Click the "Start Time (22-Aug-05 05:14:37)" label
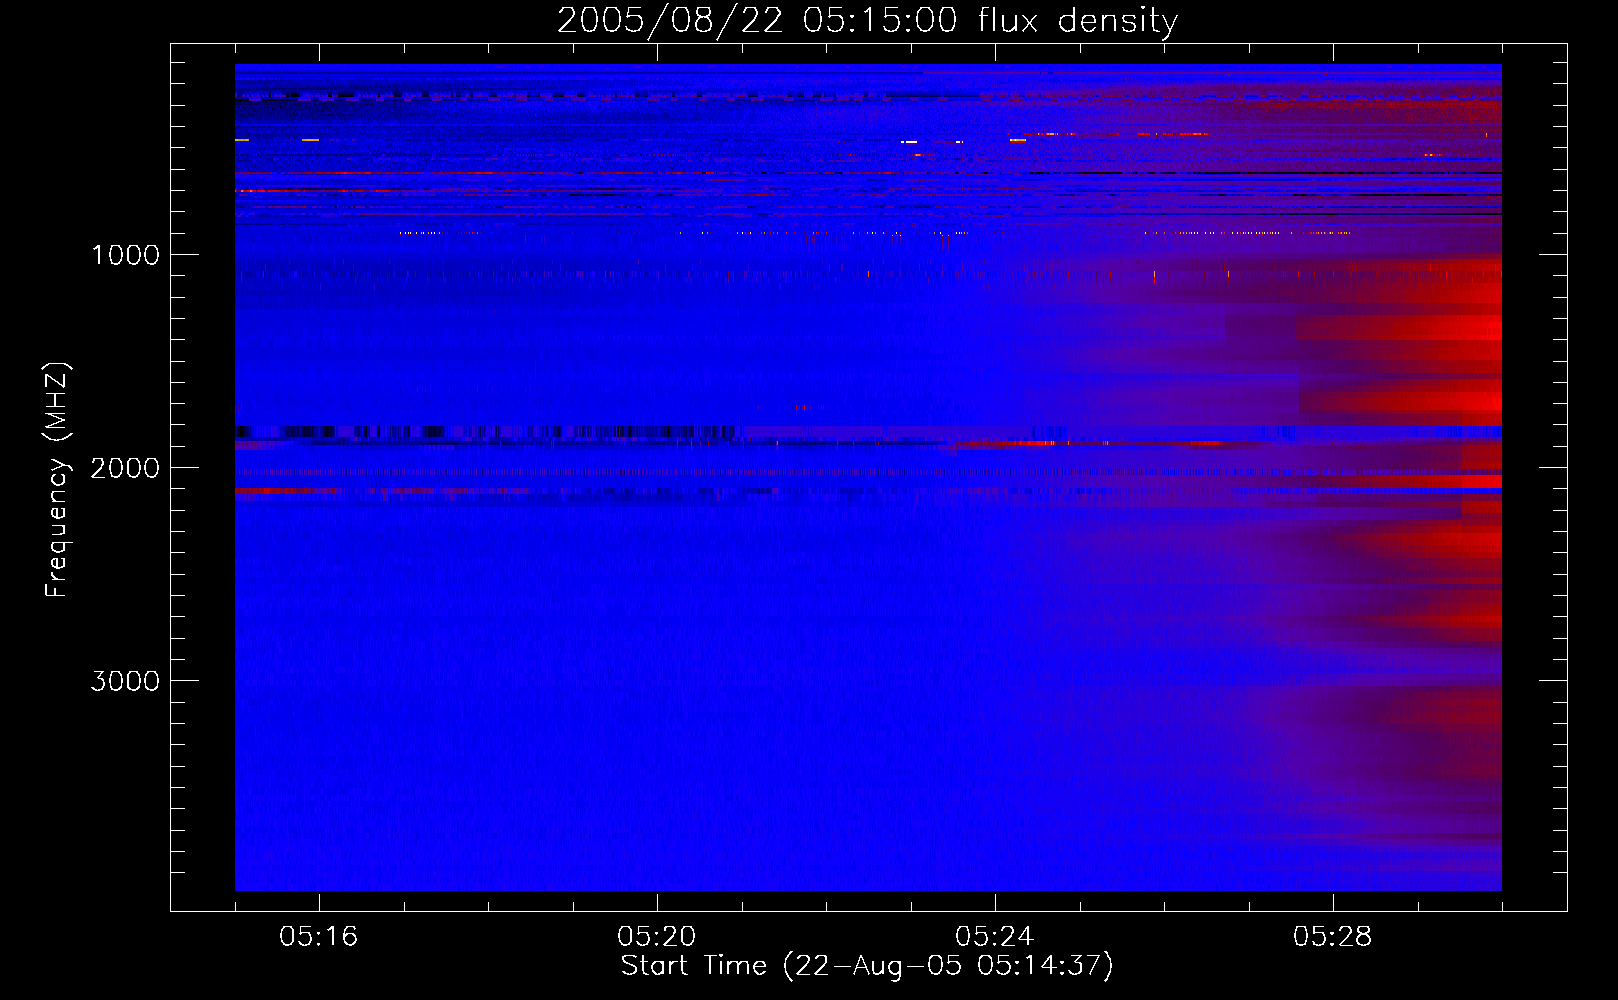Viewport: 1618px width, 1000px height. 867,966
